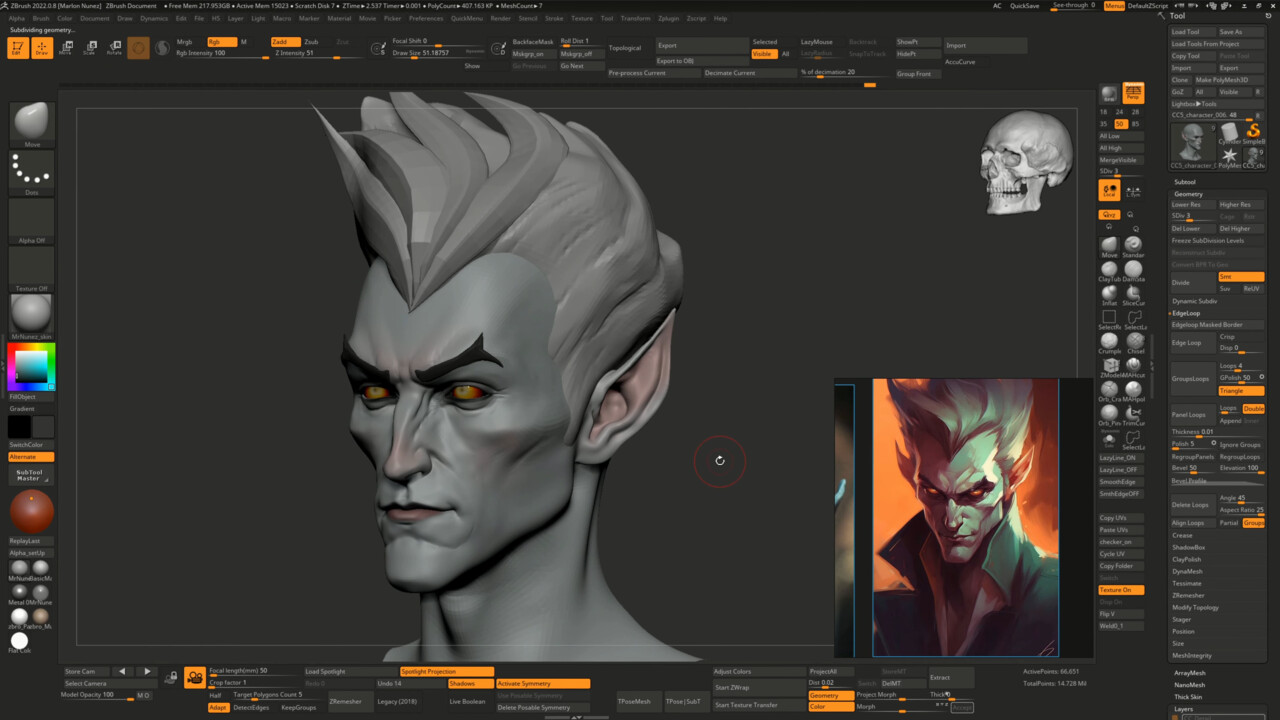Viewport: 1280px width, 720px height.
Task: Adjust the Draw Size slider
Action: pos(439,53)
